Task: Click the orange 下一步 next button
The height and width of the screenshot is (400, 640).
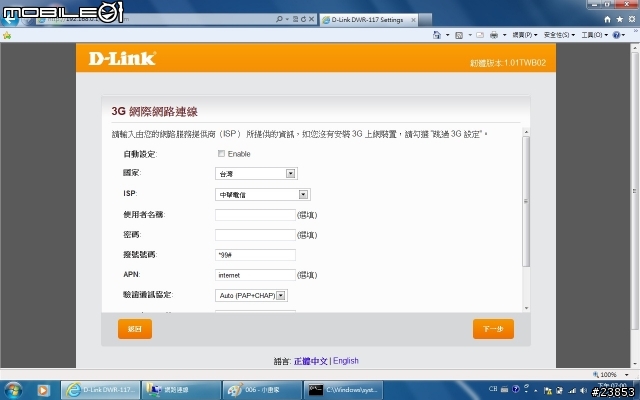Action: [493, 329]
